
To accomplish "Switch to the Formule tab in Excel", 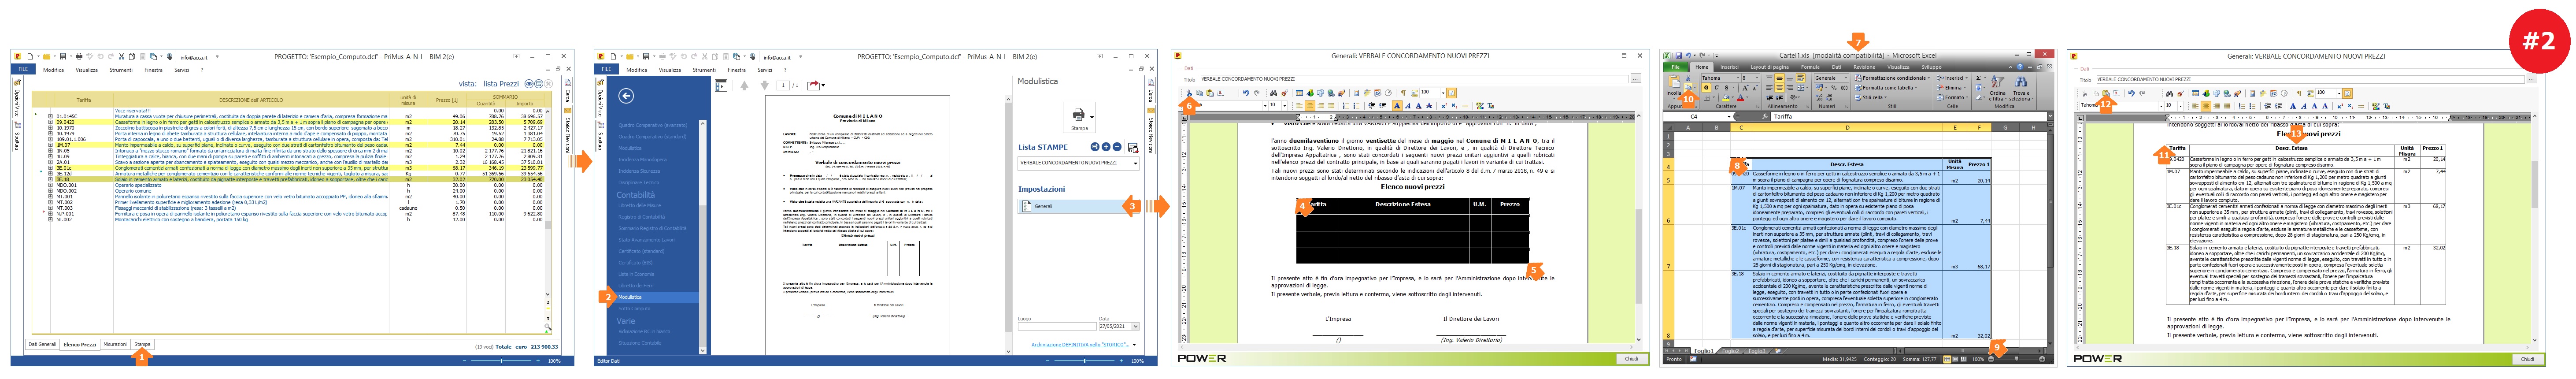I will pos(1810,67).
